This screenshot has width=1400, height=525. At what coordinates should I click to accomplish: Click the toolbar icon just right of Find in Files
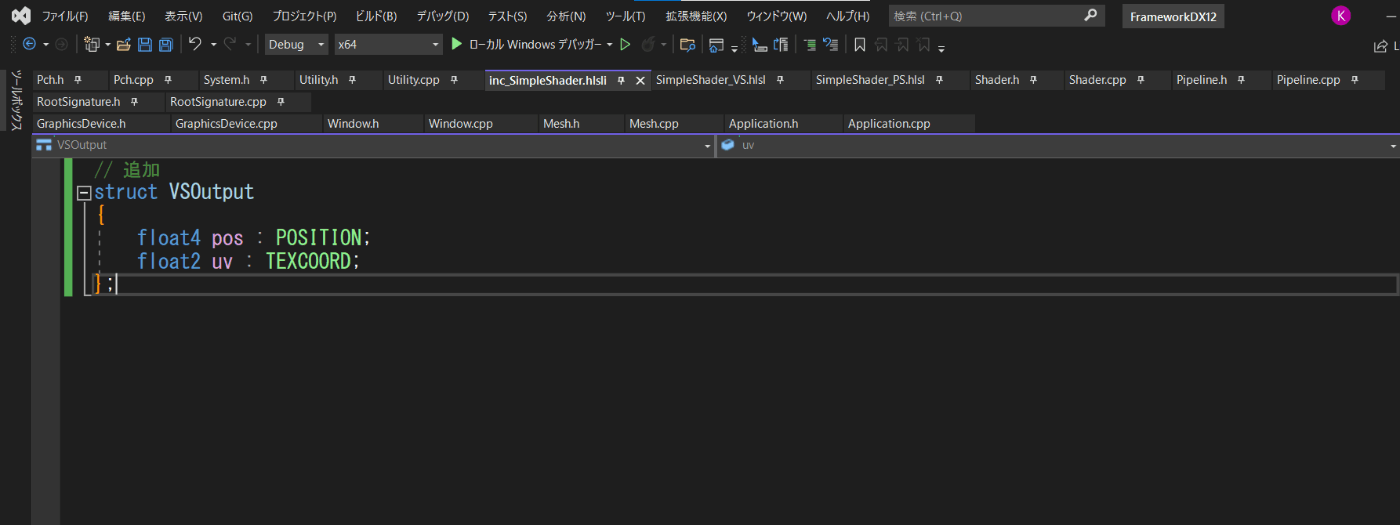[715, 44]
